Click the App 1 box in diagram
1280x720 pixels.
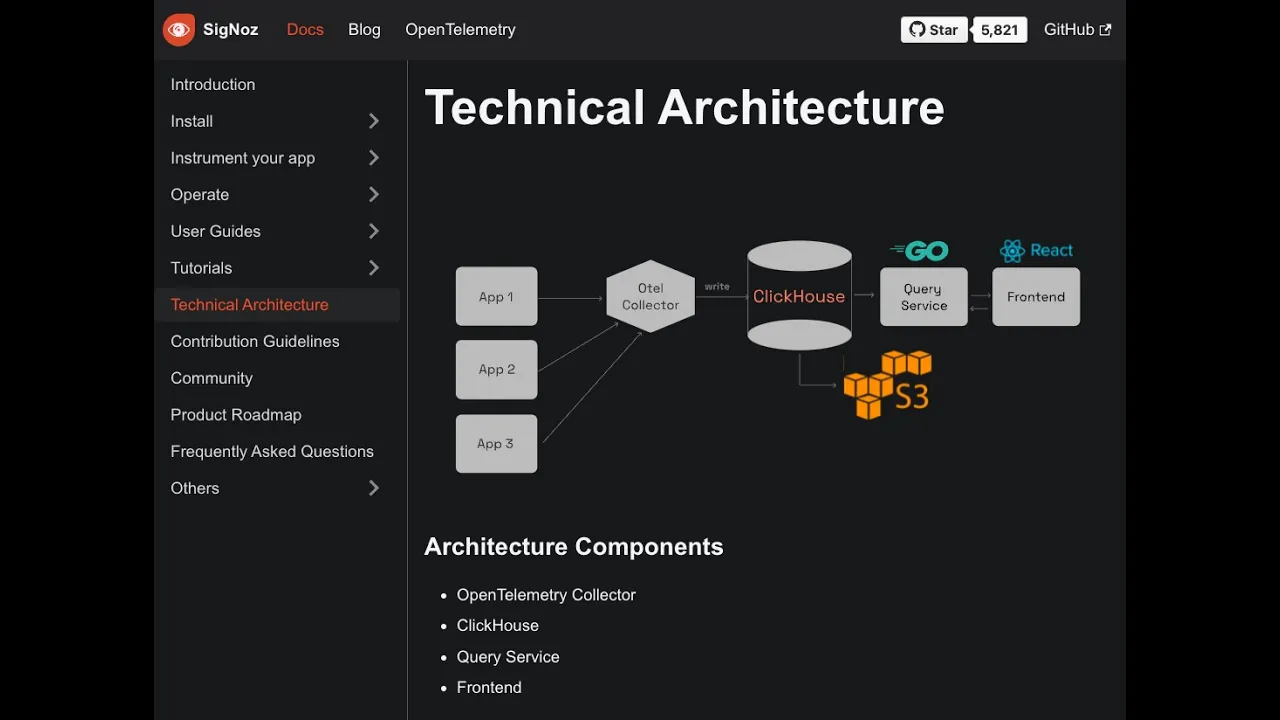point(496,296)
